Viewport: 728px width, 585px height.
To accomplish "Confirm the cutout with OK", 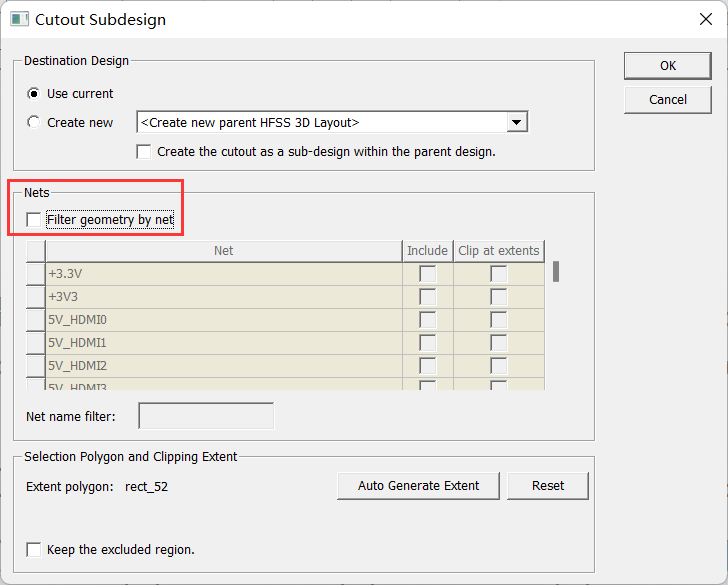I will tap(668, 65).
